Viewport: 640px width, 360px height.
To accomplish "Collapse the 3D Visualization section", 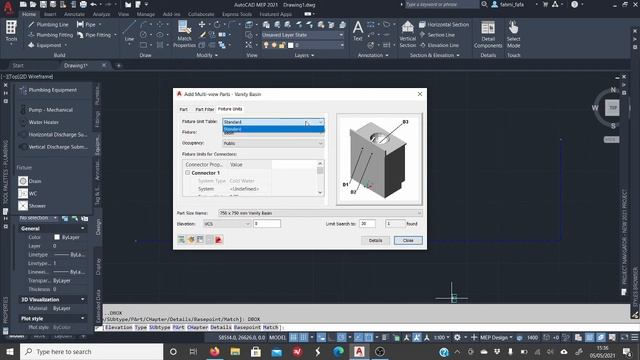I will [x=83, y=300].
